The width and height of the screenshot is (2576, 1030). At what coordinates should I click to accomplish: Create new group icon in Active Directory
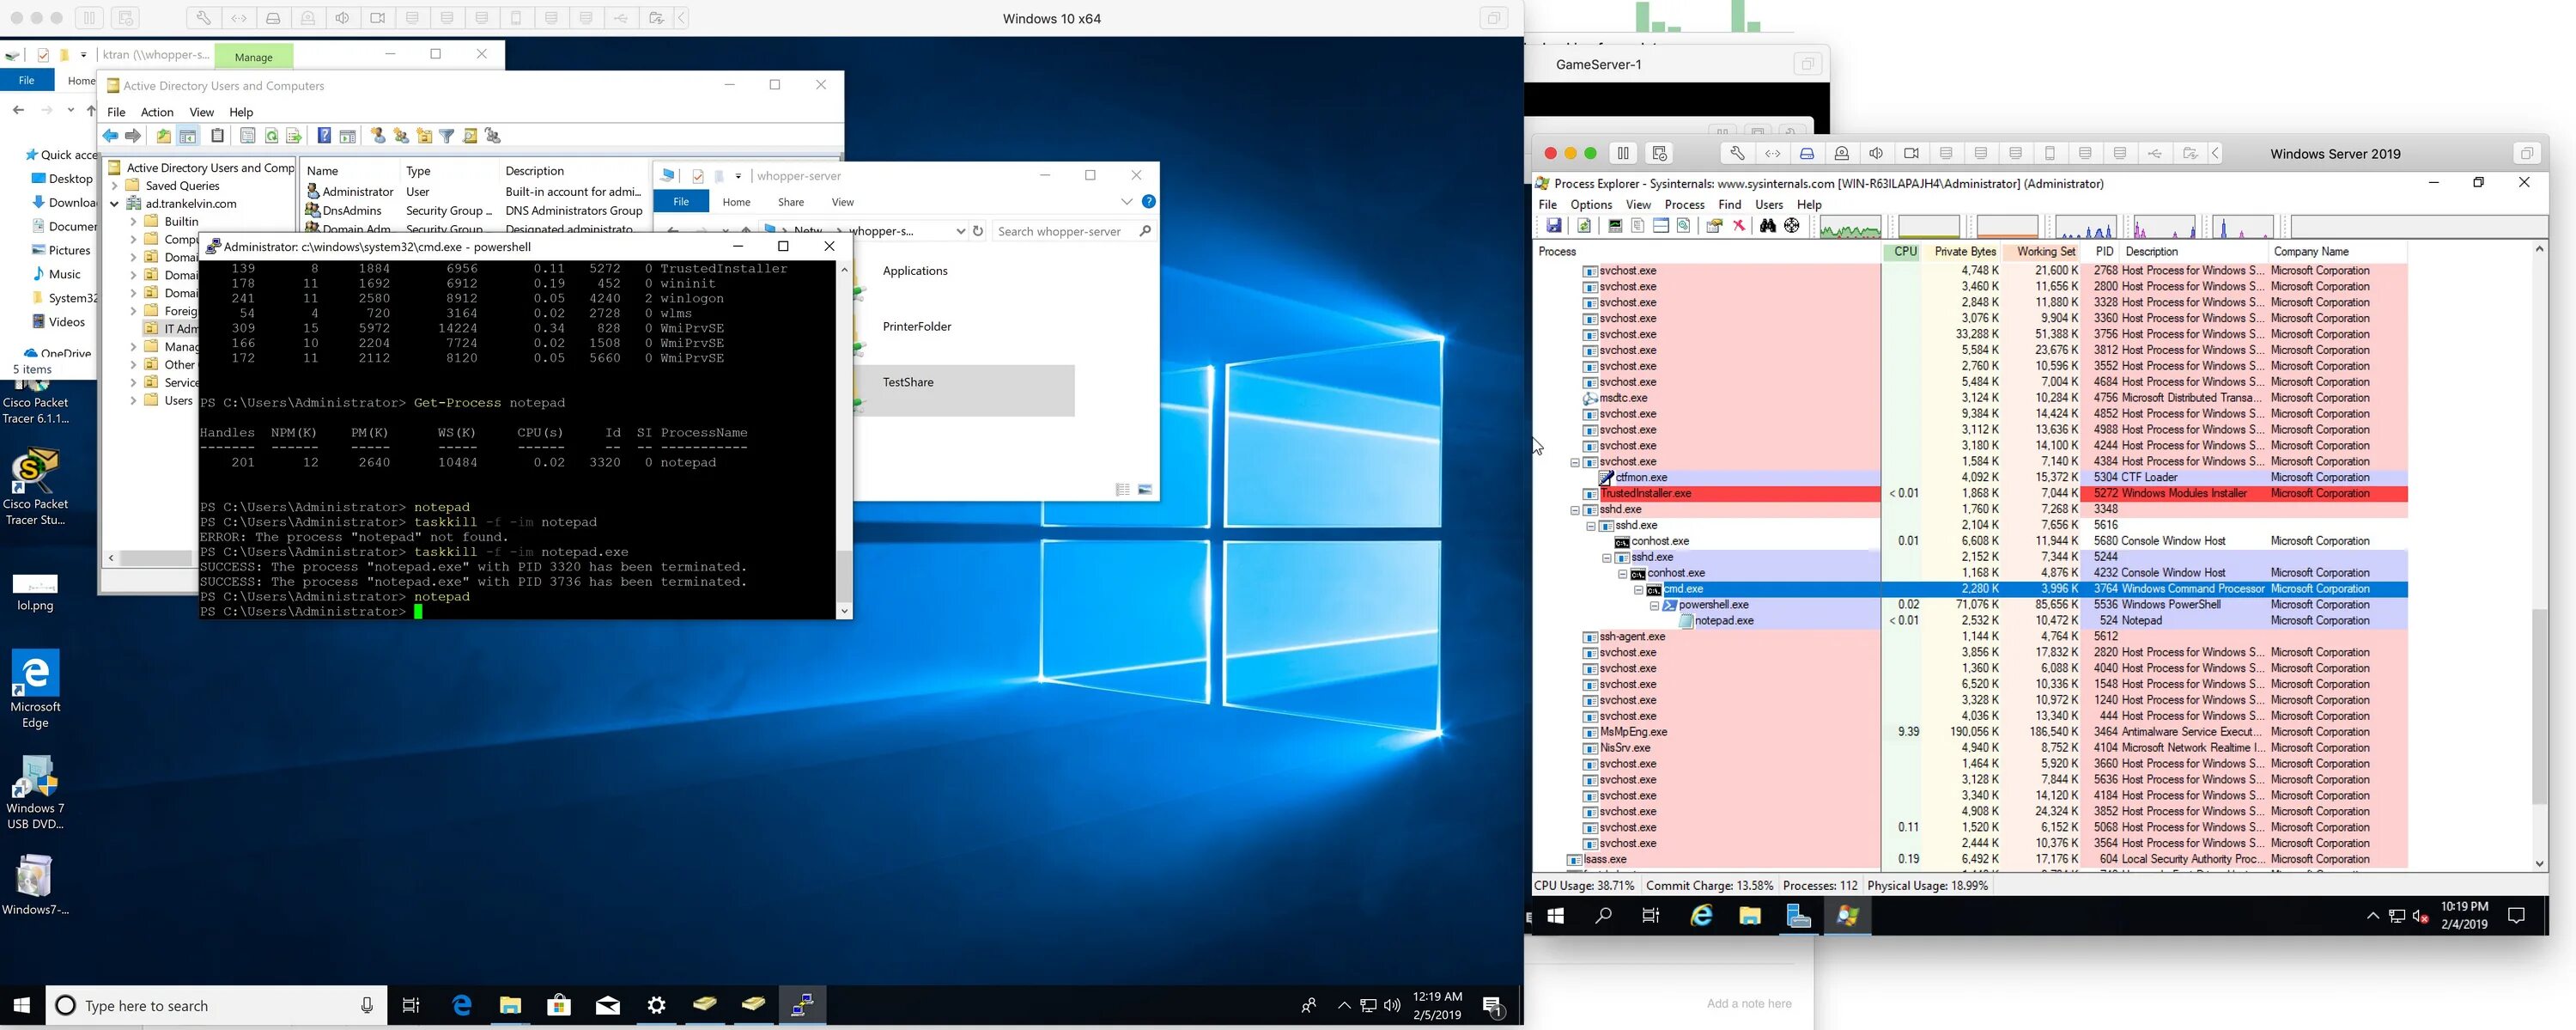pos(401,136)
